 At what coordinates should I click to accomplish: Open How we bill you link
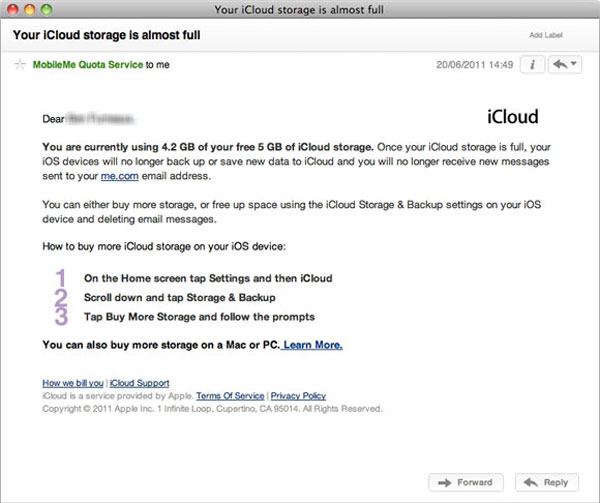pos(73,383)
